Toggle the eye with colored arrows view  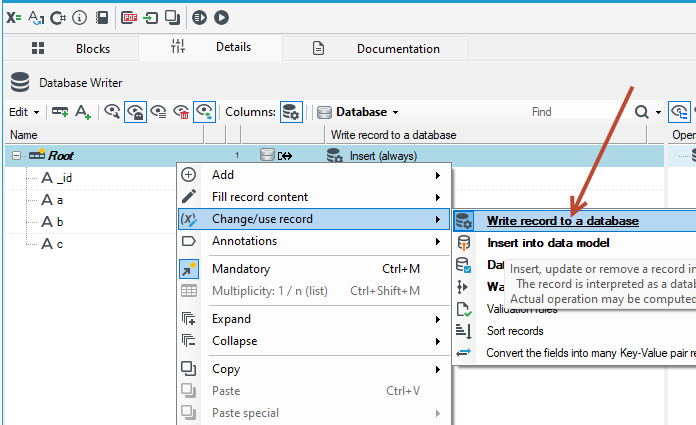tap(204, 111)
